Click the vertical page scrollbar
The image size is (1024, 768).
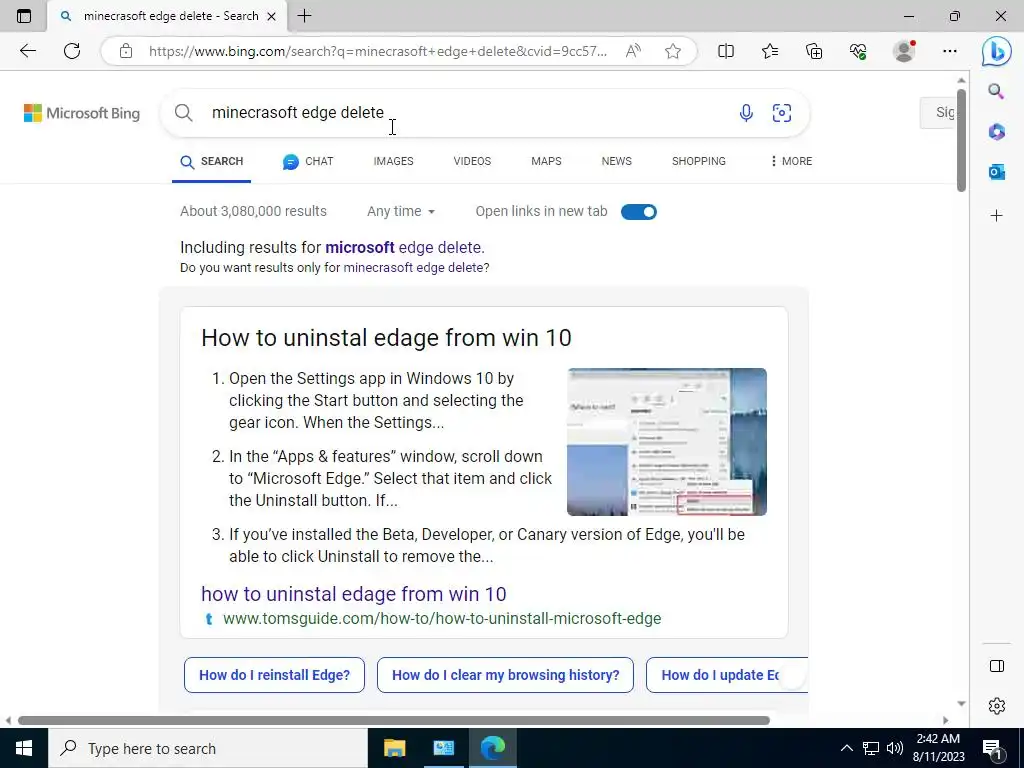coord(961,140)
